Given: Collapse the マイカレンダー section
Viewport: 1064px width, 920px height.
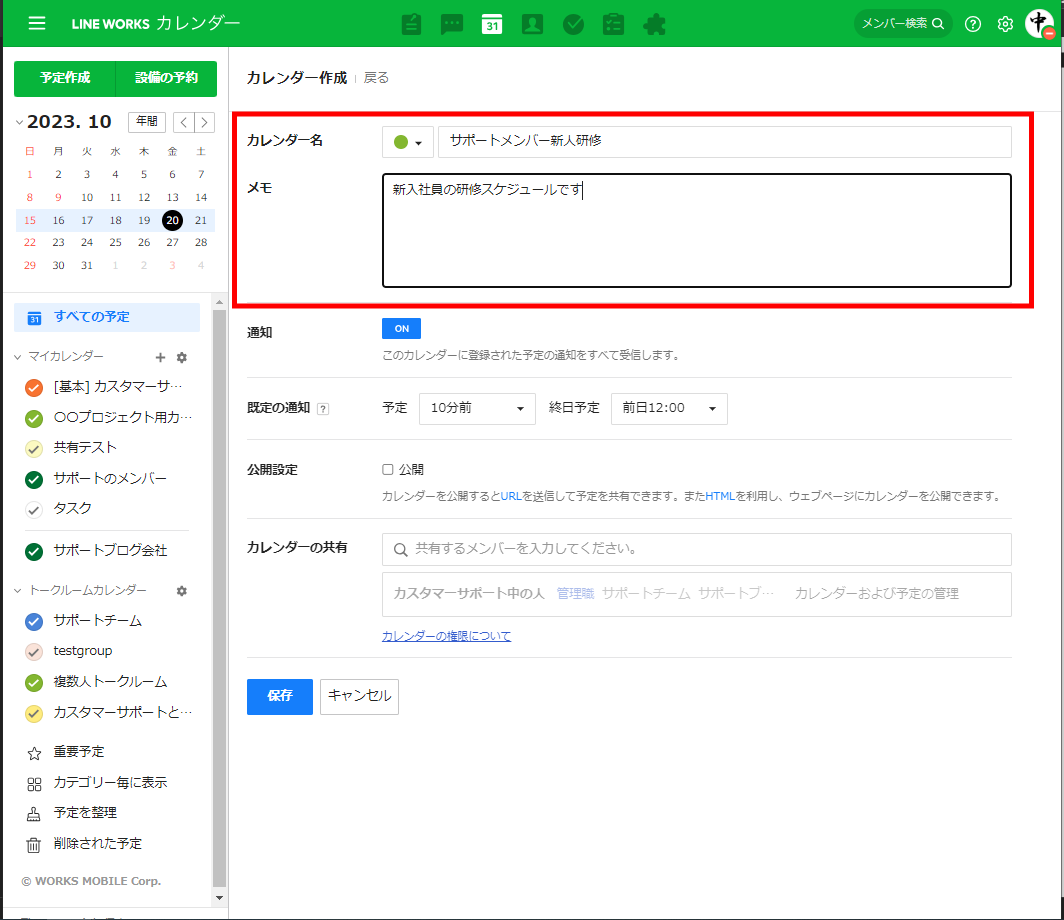Looking at the screenshot, I should [x=19, y=357].
